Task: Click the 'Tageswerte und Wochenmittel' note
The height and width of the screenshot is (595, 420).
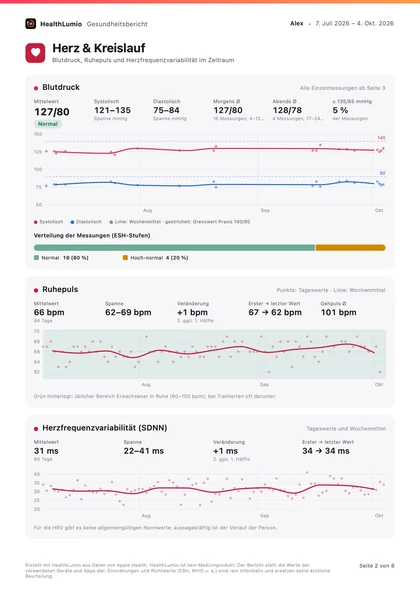Action: 346,429
